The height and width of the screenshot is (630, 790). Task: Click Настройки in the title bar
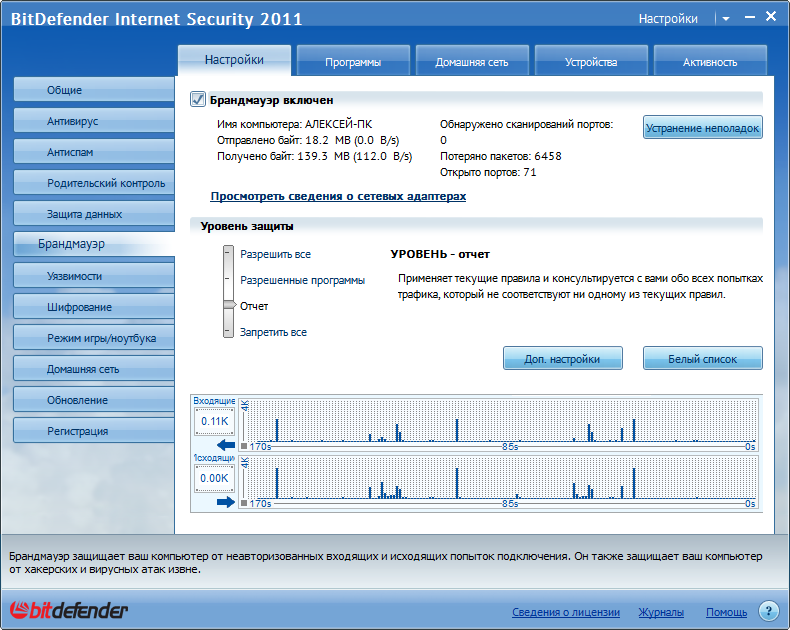668,19
